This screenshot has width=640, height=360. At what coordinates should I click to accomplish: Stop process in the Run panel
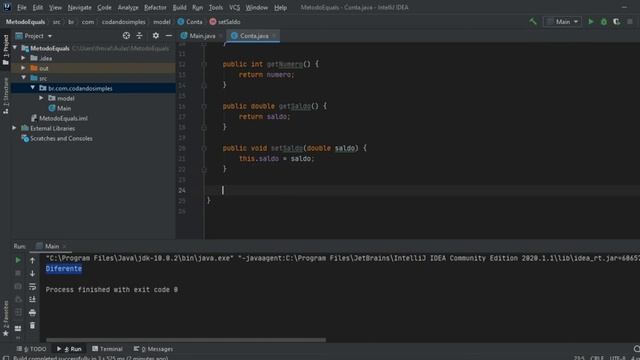point(18,273)
